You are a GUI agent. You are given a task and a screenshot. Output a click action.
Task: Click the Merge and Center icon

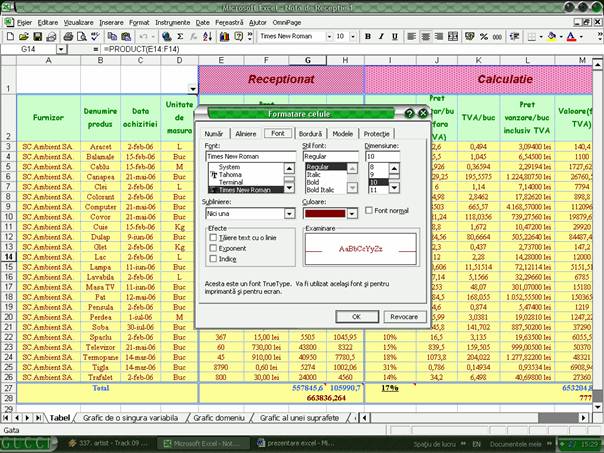point(453,37)
